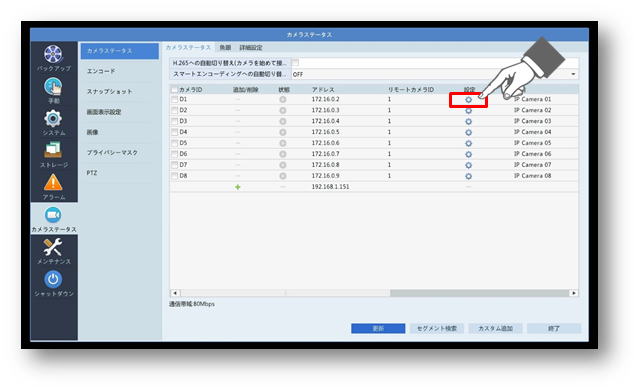Screen dimensions: 640x391
Task: Click the address cell 172.16.0.5
Action: (325, 132)
